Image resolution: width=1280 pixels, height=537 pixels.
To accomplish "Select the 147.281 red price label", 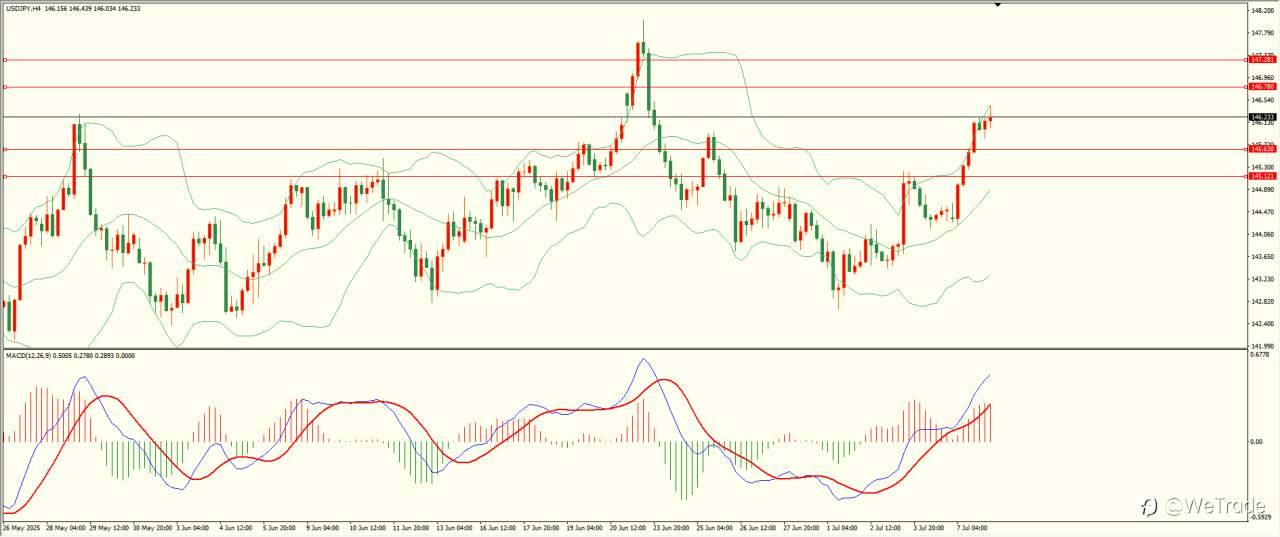I will click(x=1261, y=60).
